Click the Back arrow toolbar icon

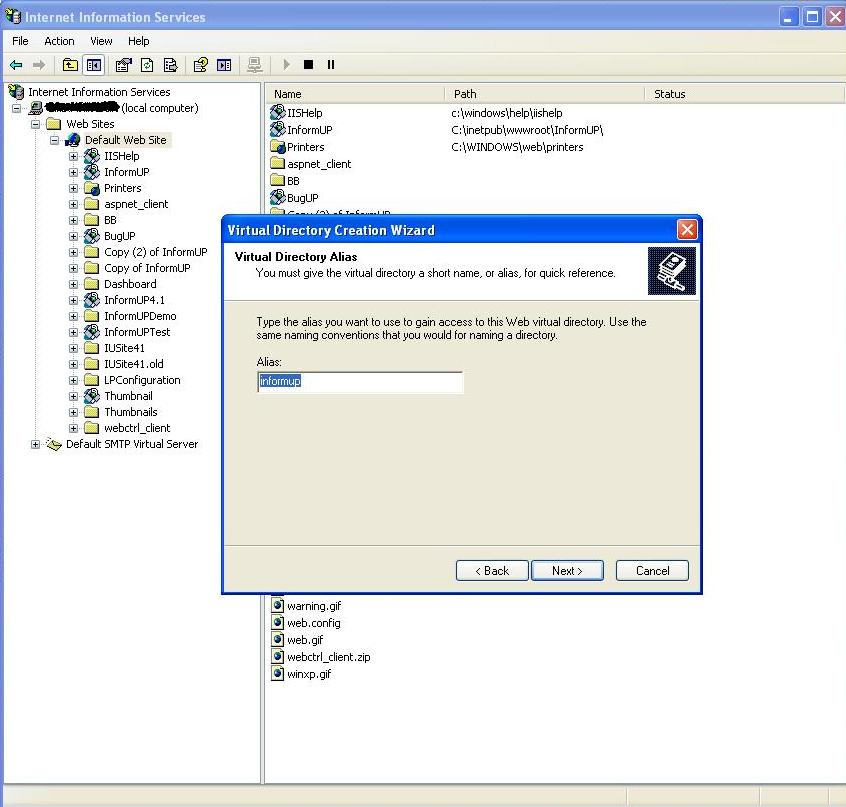(x=16, y=65)
